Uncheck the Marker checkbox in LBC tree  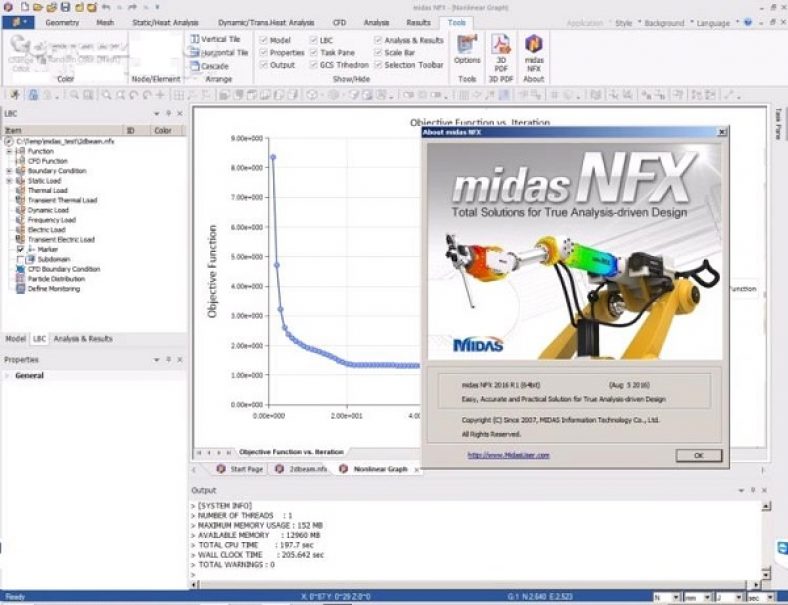click(21, 249)
